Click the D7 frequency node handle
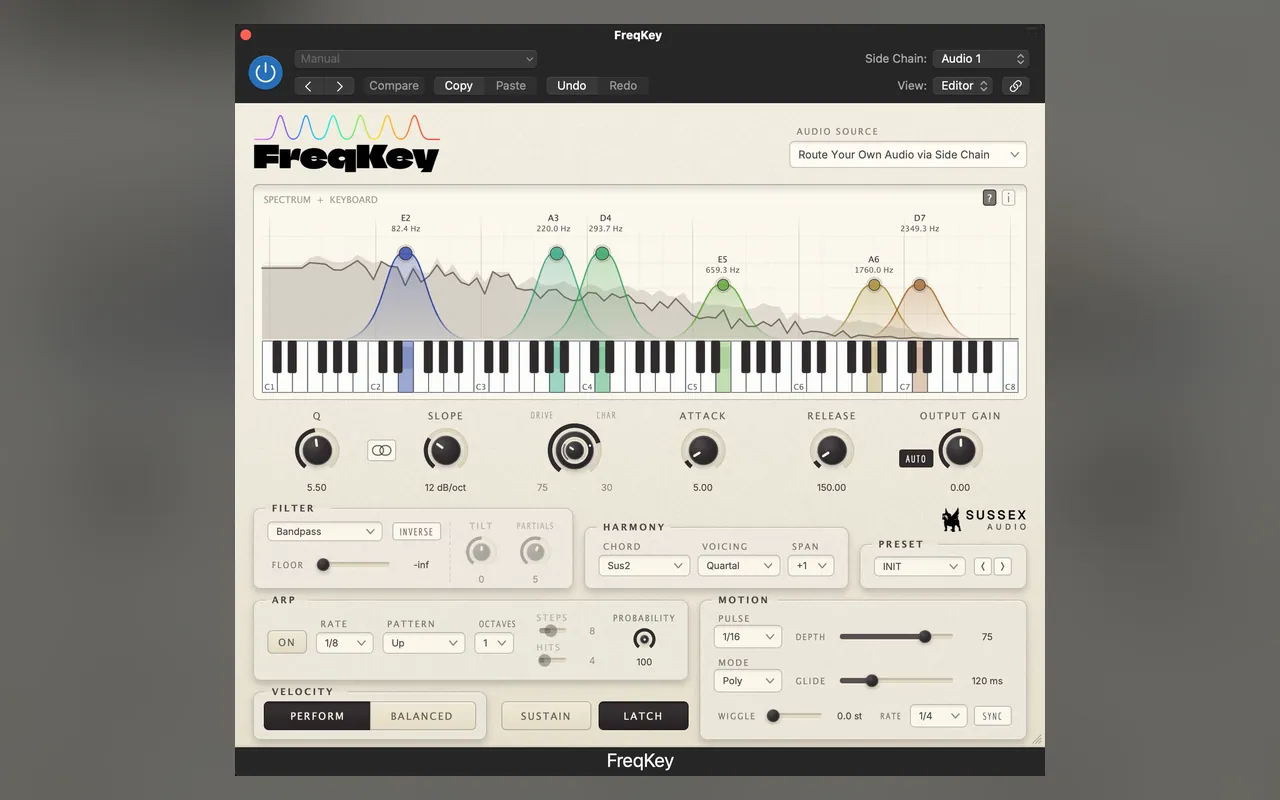Viewport: 1280px width, 800px height. click(920, 285)
